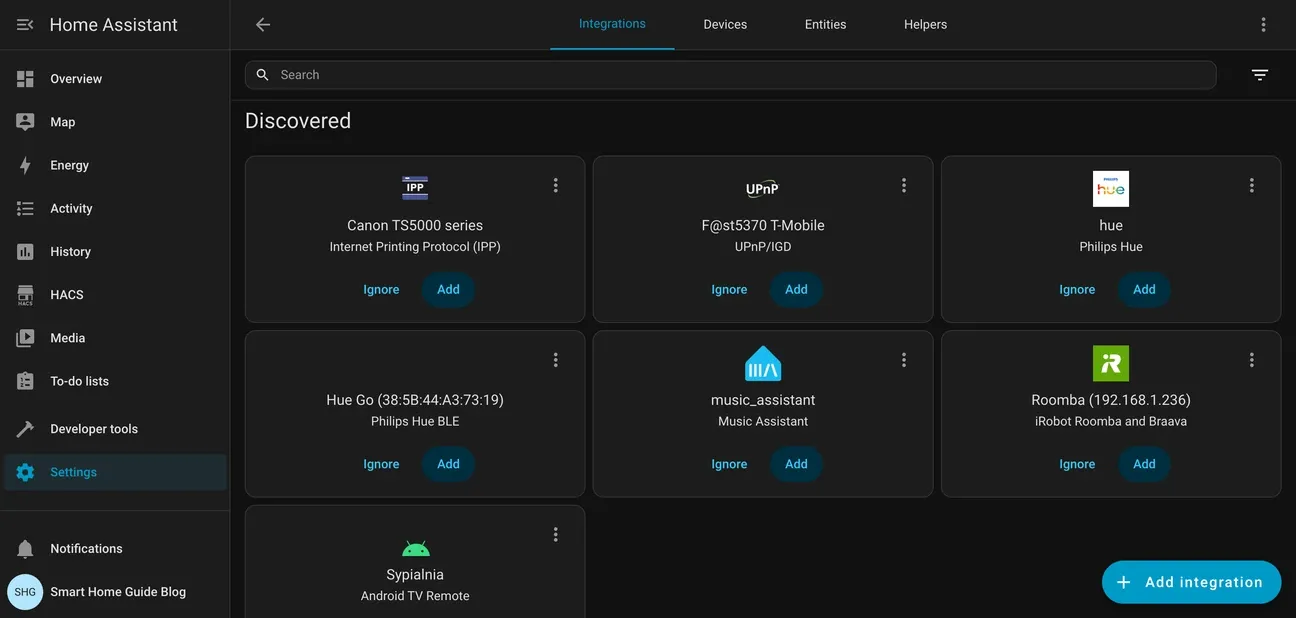Ignore the F@st5370 T-Mobile discovery
Viewport: 1296px width, 618px height.
point(729,290)
